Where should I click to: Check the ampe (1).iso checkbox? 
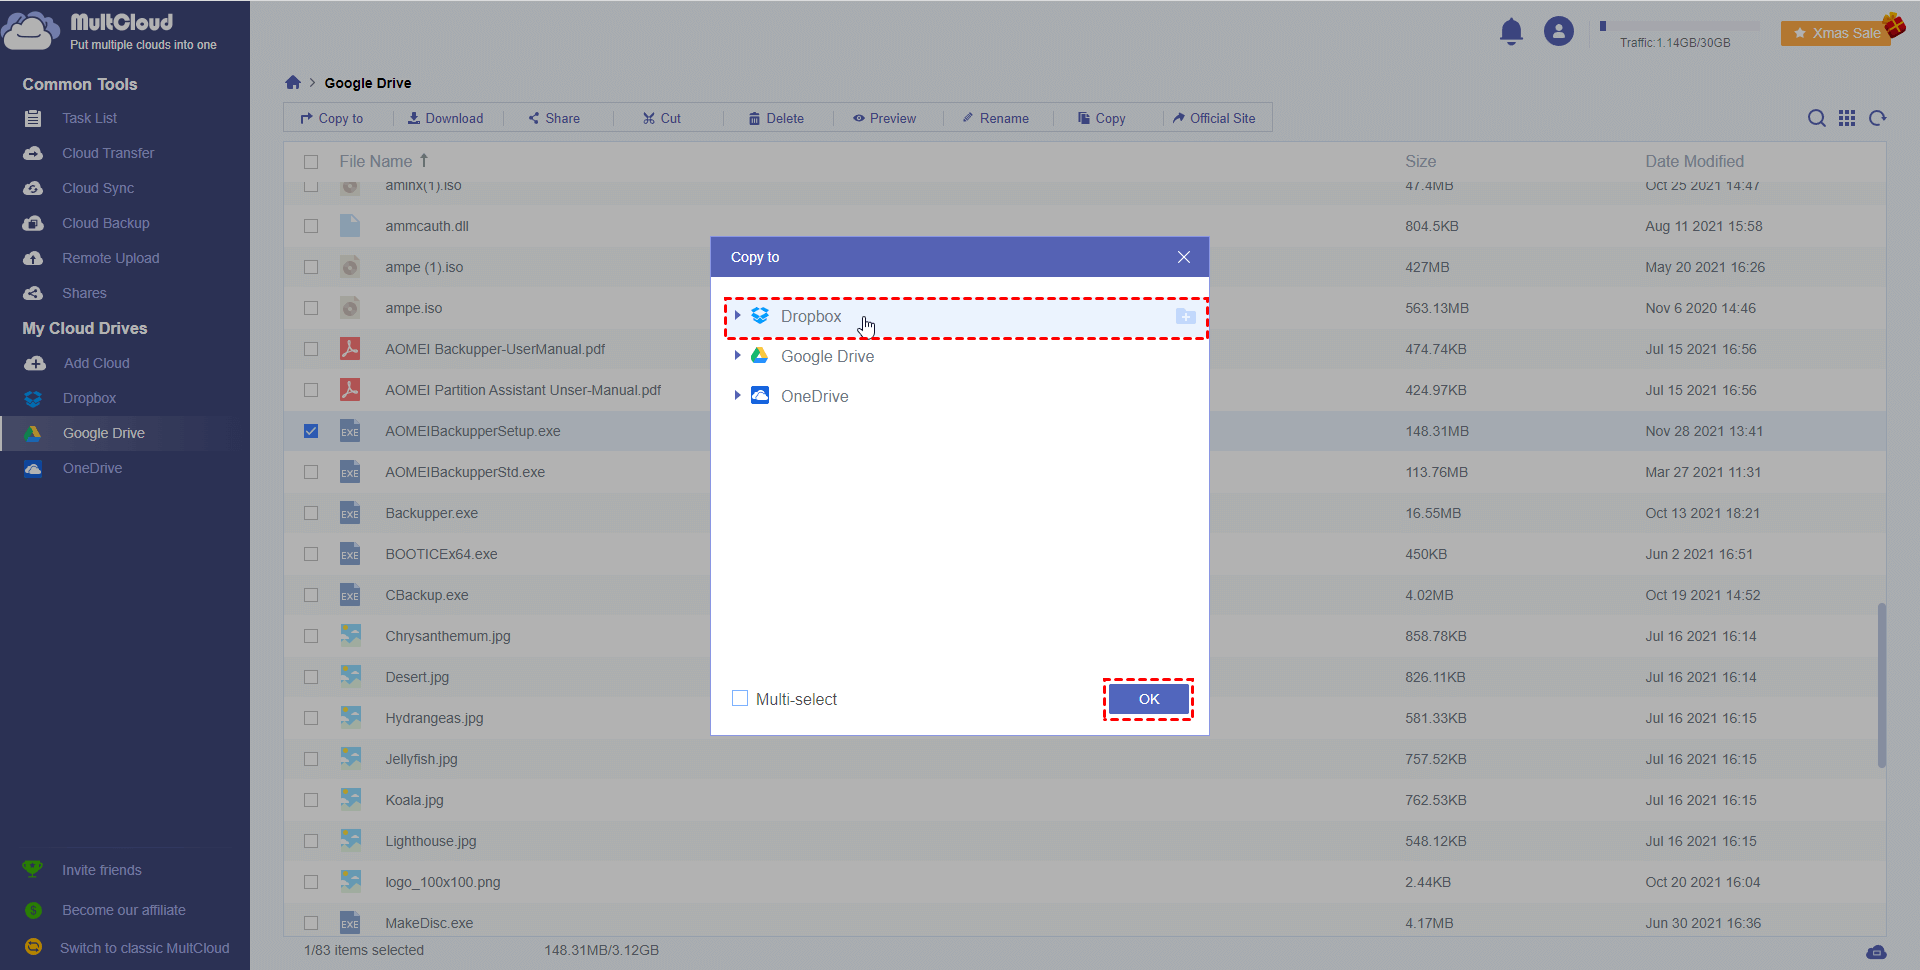(x=311, y=267)
